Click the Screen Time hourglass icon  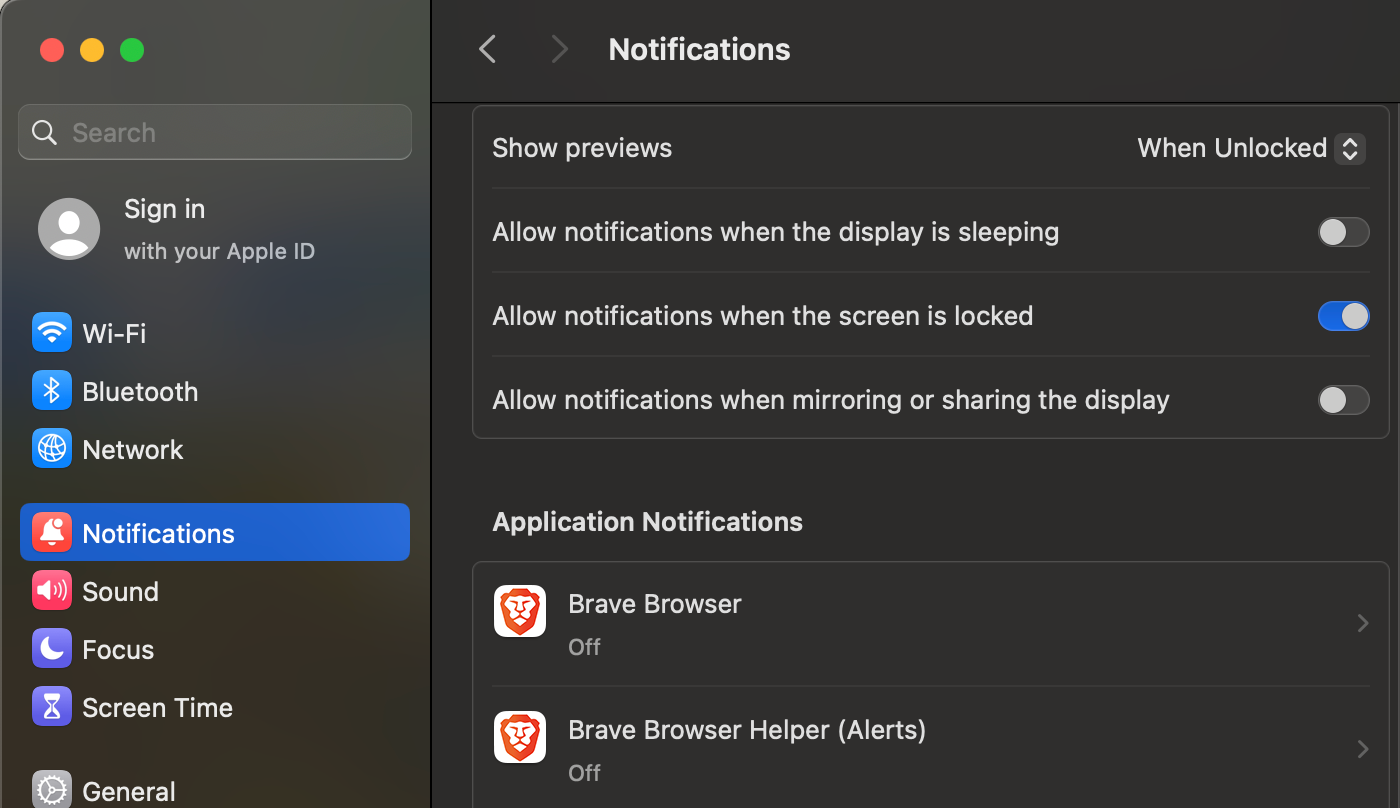tap(52, 707)
